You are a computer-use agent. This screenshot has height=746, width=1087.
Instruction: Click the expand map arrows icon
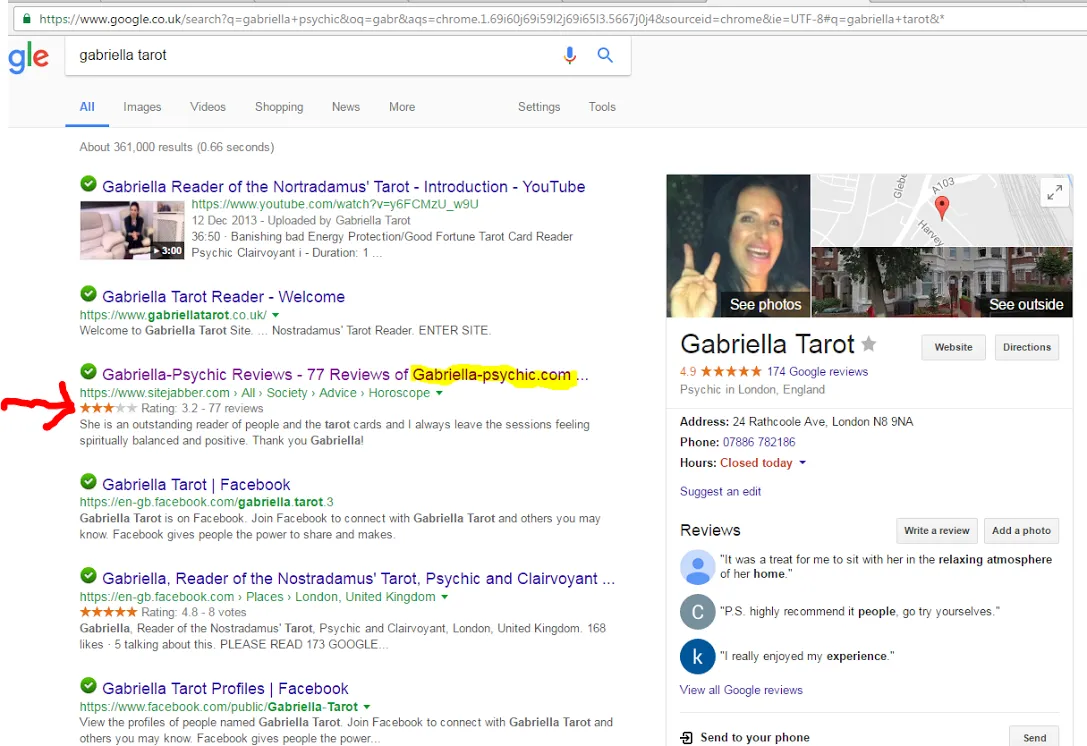pyautogui.click(x=1053, y=194)
